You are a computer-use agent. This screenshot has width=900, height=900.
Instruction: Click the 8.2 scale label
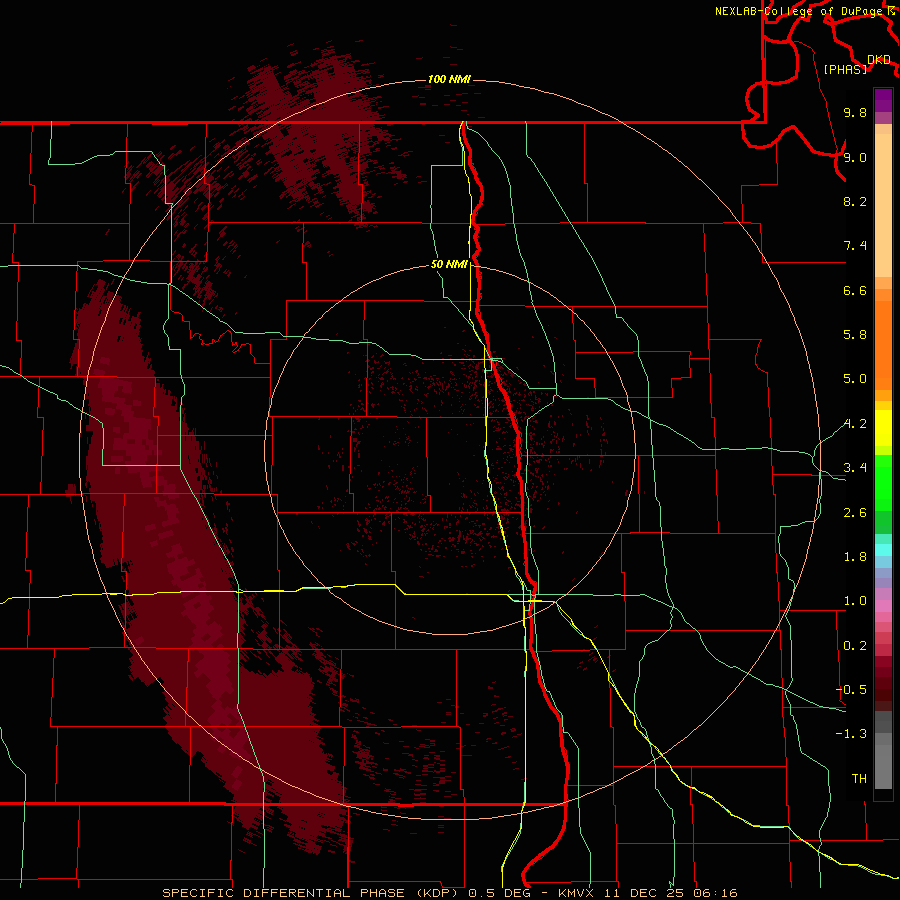[855, 201]
